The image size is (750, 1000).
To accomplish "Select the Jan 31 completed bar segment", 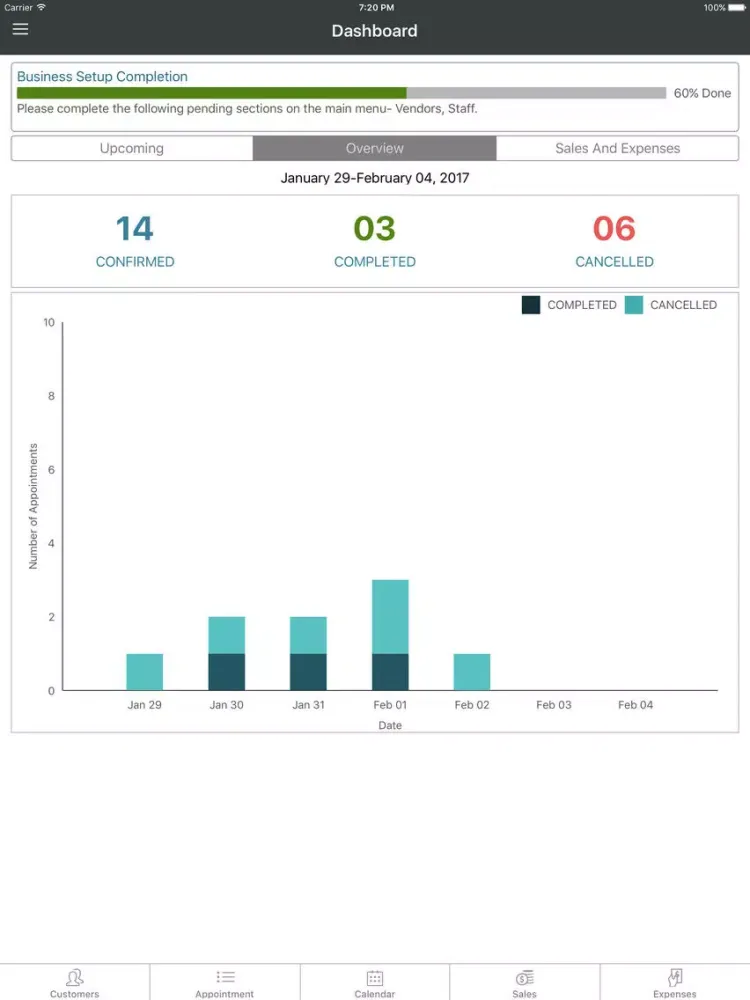I will (x=308, y=672).
